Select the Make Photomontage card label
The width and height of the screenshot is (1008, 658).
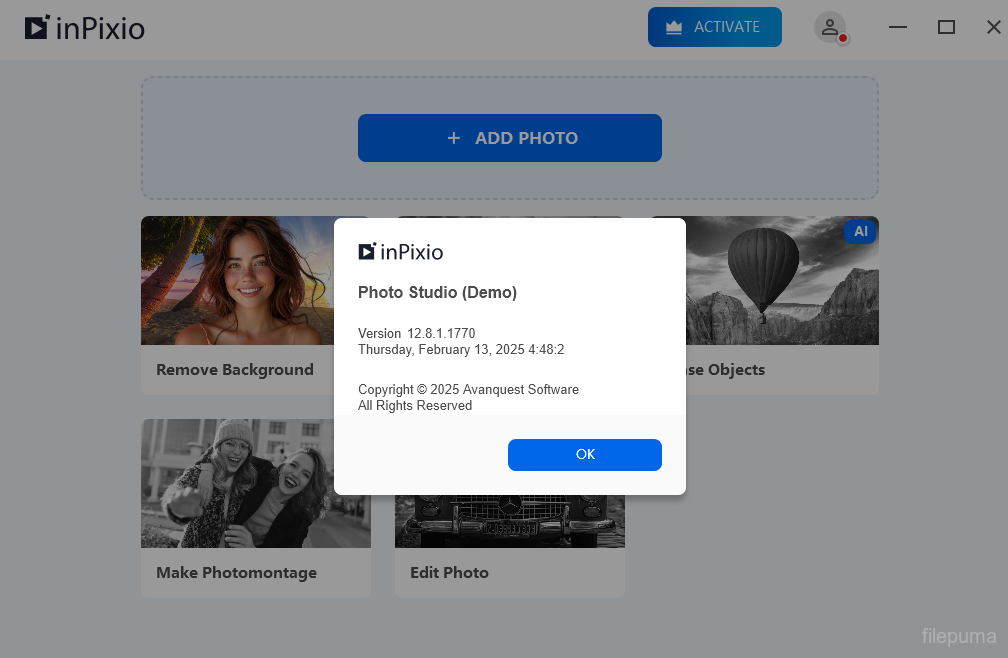click(x=236, y=573)
